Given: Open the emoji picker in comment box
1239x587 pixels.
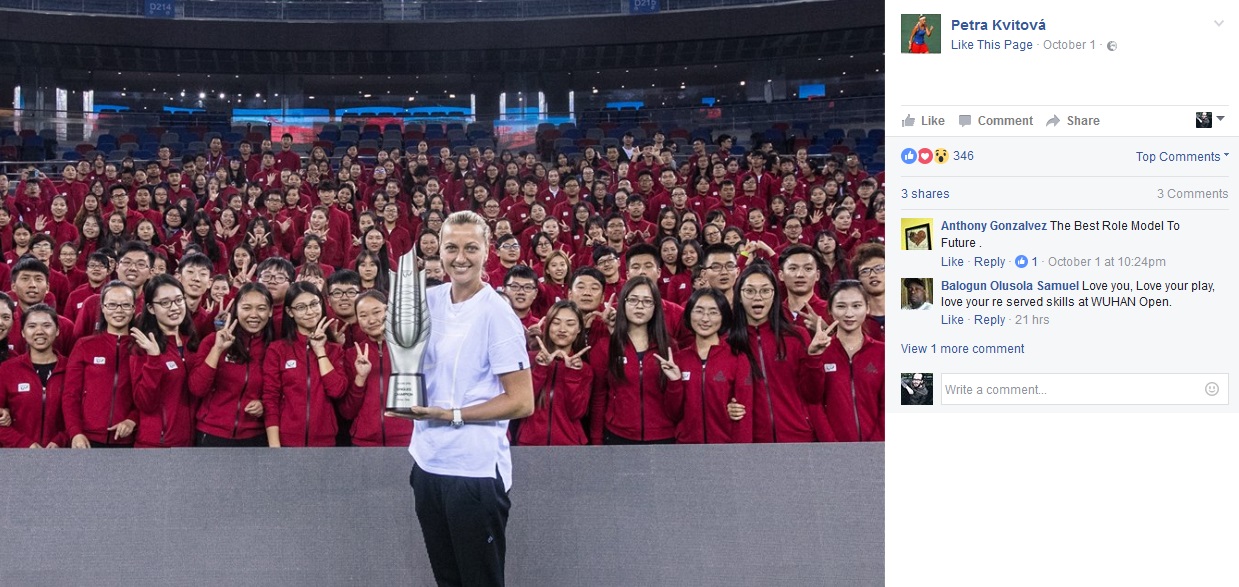Looking at the screenshot, I should pyautogui.click(x=1212, y=389).
